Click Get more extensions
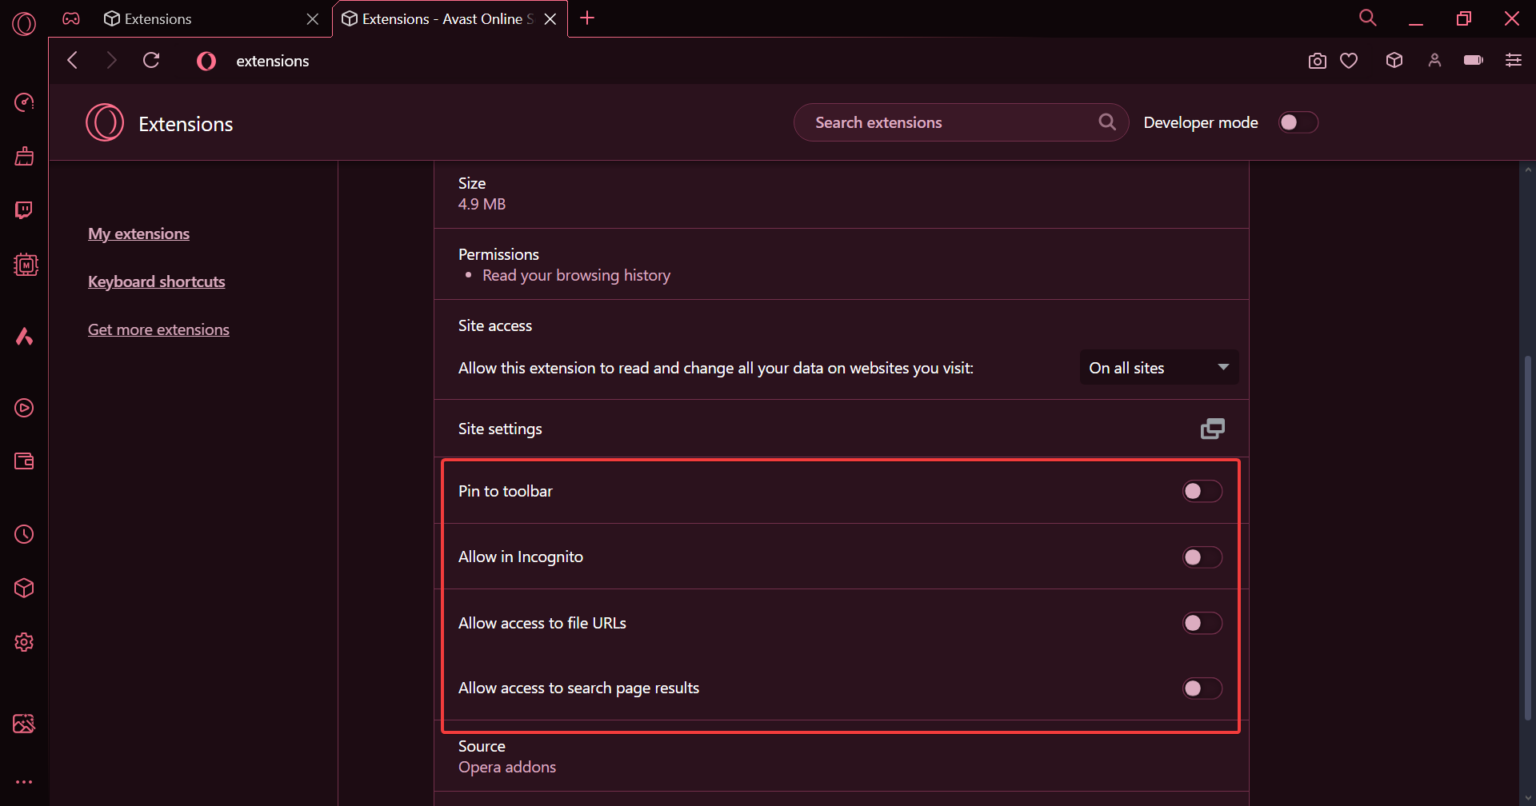The image size is (1536, 806). click(x=158, y=329)
